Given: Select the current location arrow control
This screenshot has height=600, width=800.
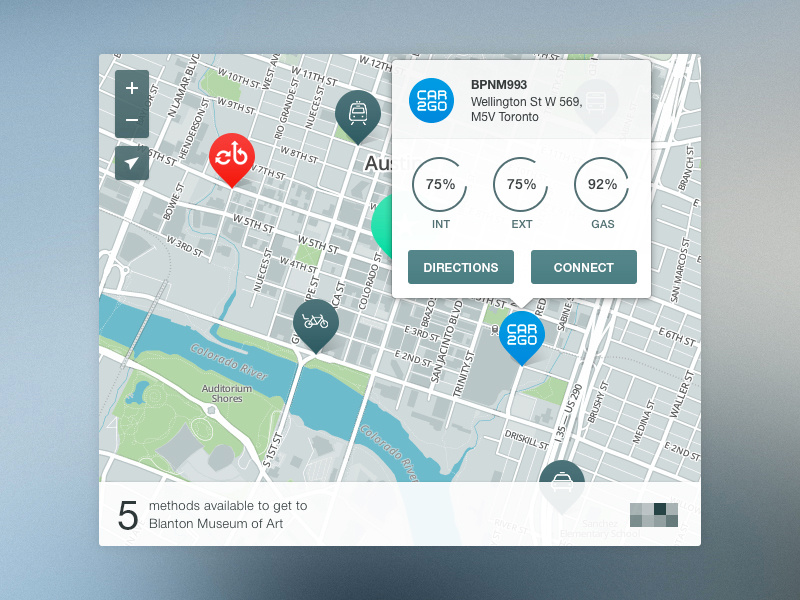Looking at the screenshot, I should coord(131,162).
